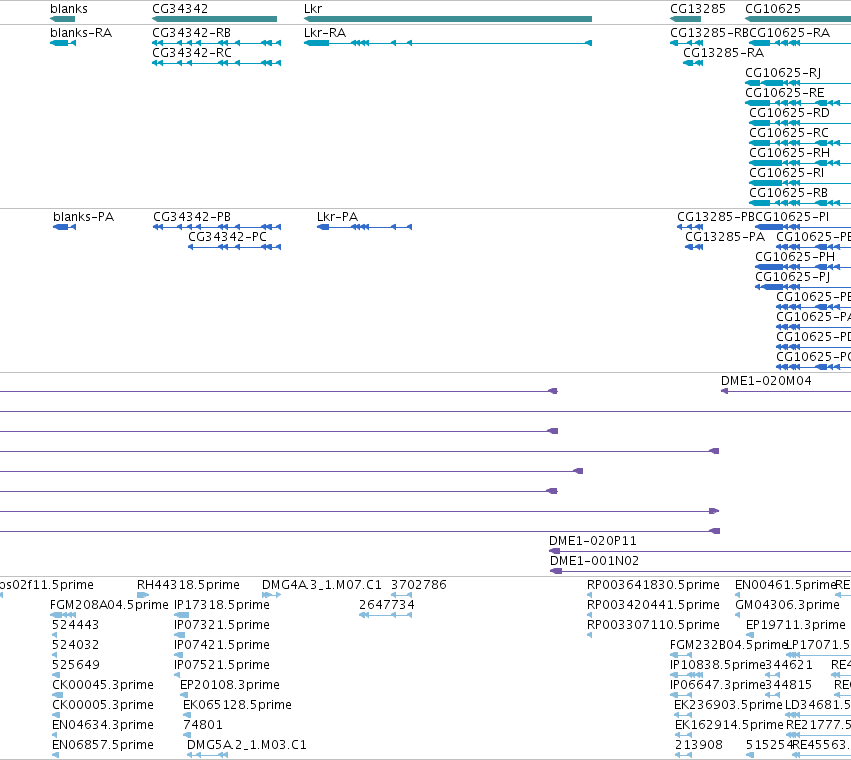Open the EN04634.3prime EST

54,736
